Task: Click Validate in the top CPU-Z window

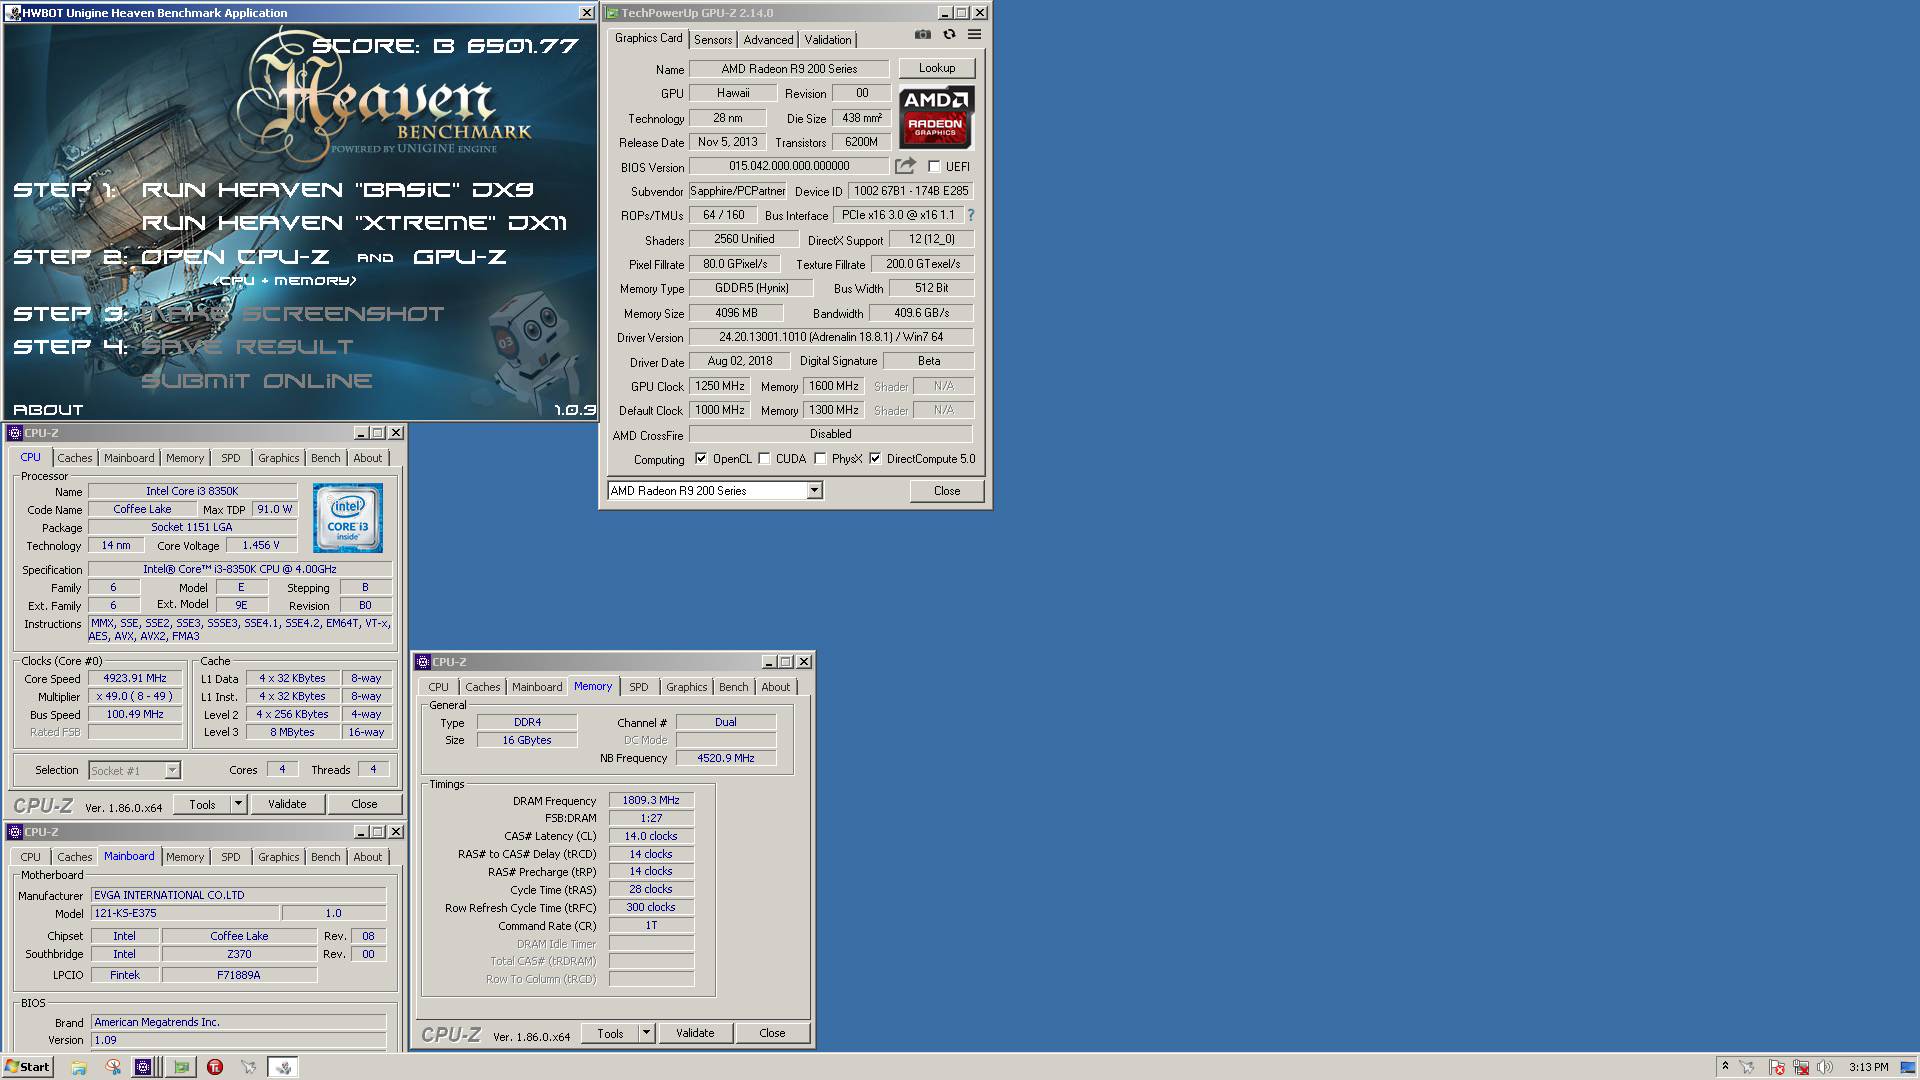Action: (287, 804)
